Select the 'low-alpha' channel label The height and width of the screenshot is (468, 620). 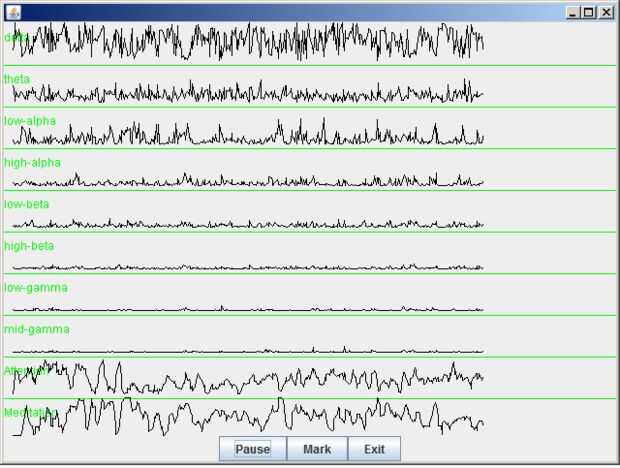point(30,121)
